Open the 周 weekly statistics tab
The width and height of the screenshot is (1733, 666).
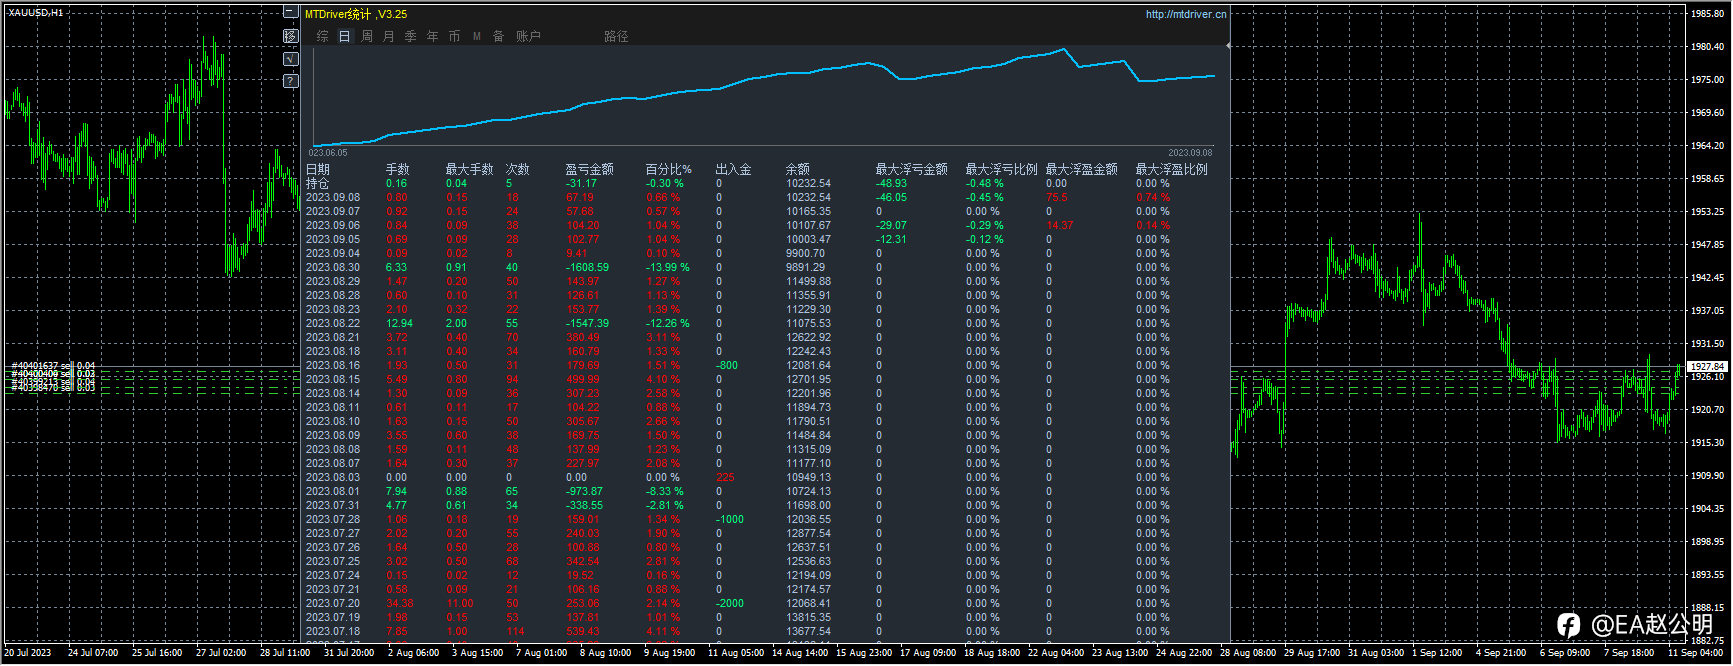366,36
